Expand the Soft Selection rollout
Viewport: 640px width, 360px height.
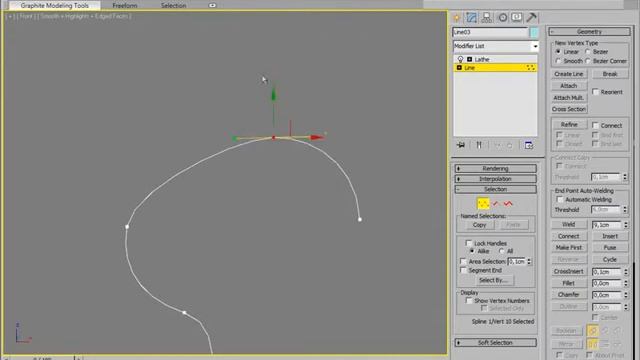click(496, 343)
